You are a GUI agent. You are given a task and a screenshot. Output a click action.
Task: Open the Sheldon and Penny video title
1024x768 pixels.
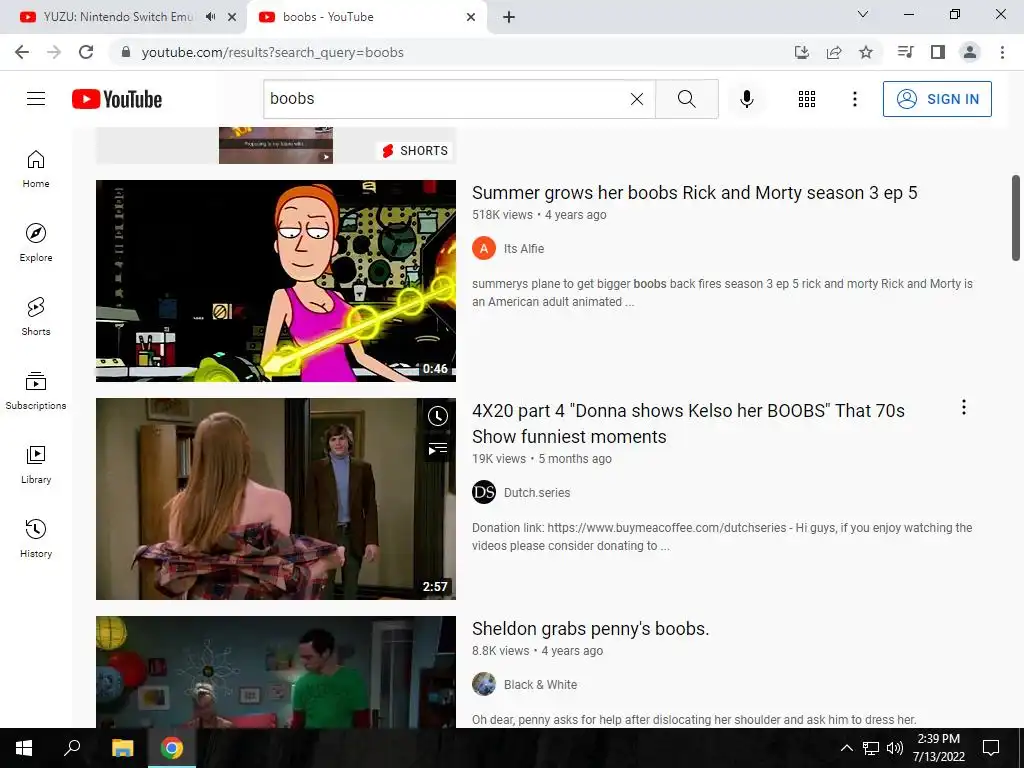pyautogui.click(x=590, y=629)
